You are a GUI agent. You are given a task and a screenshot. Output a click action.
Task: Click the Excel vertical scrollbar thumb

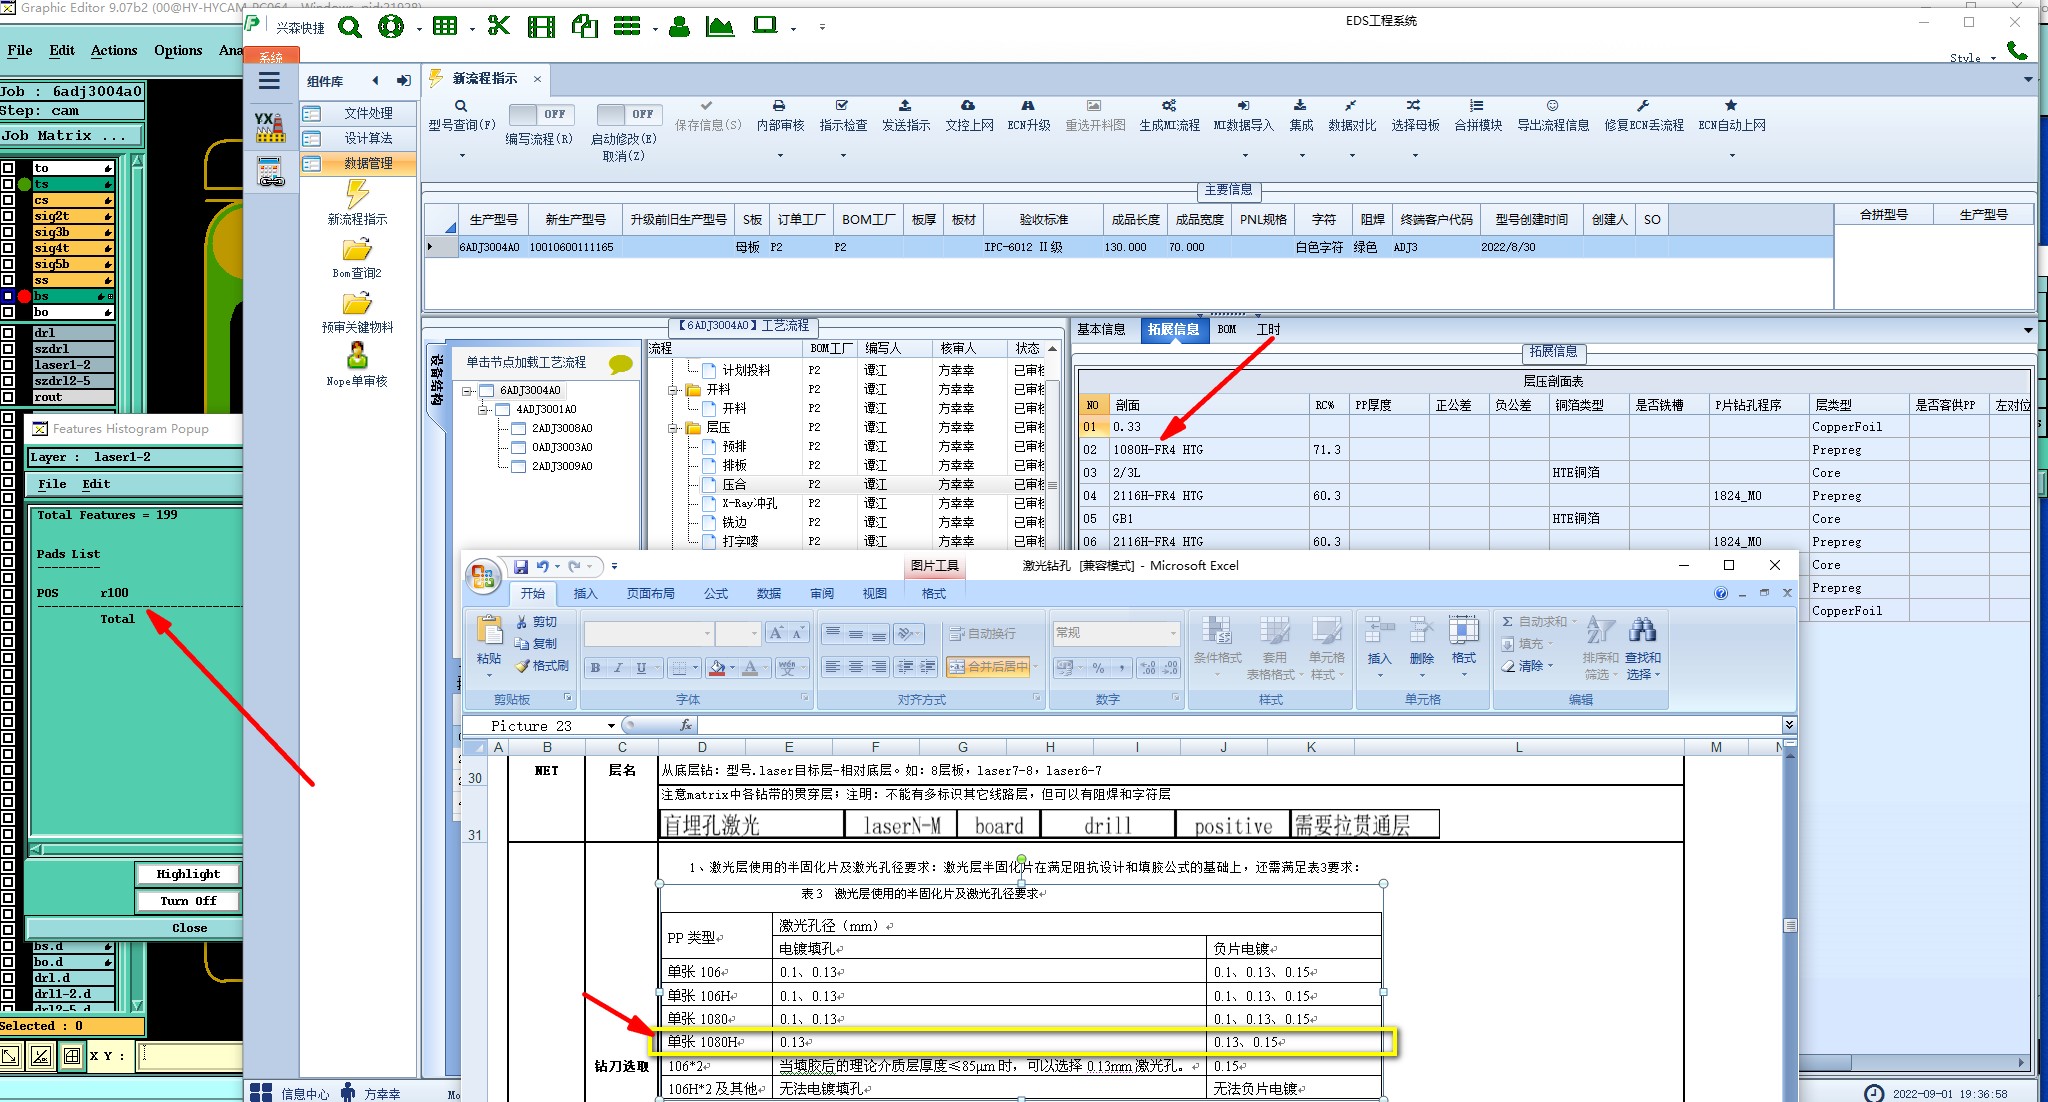pos(1790,926)
